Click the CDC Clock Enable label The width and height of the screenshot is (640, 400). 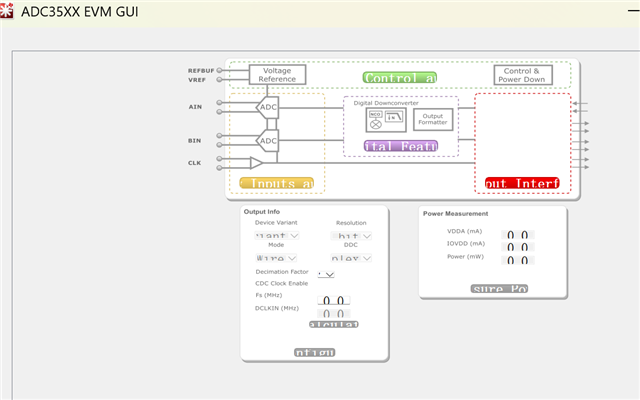tap(282, 283)
